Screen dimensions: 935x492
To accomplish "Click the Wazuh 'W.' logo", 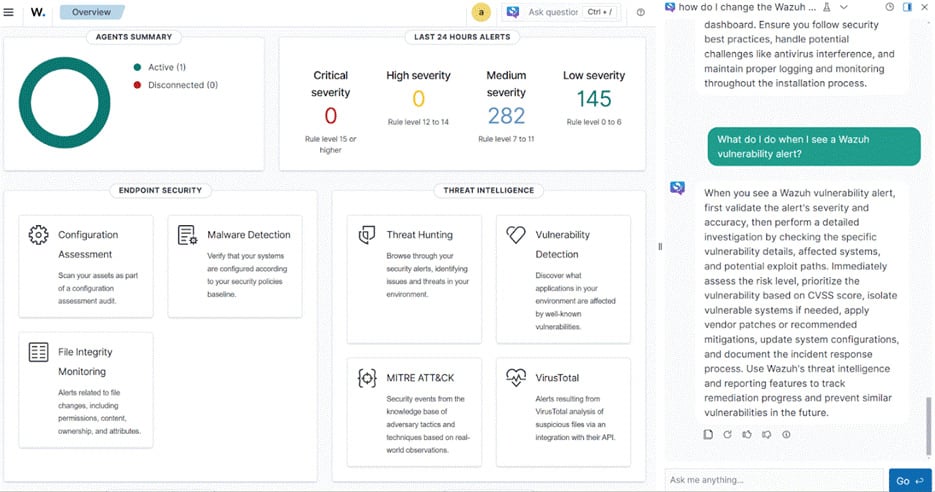I will point(38,13).
